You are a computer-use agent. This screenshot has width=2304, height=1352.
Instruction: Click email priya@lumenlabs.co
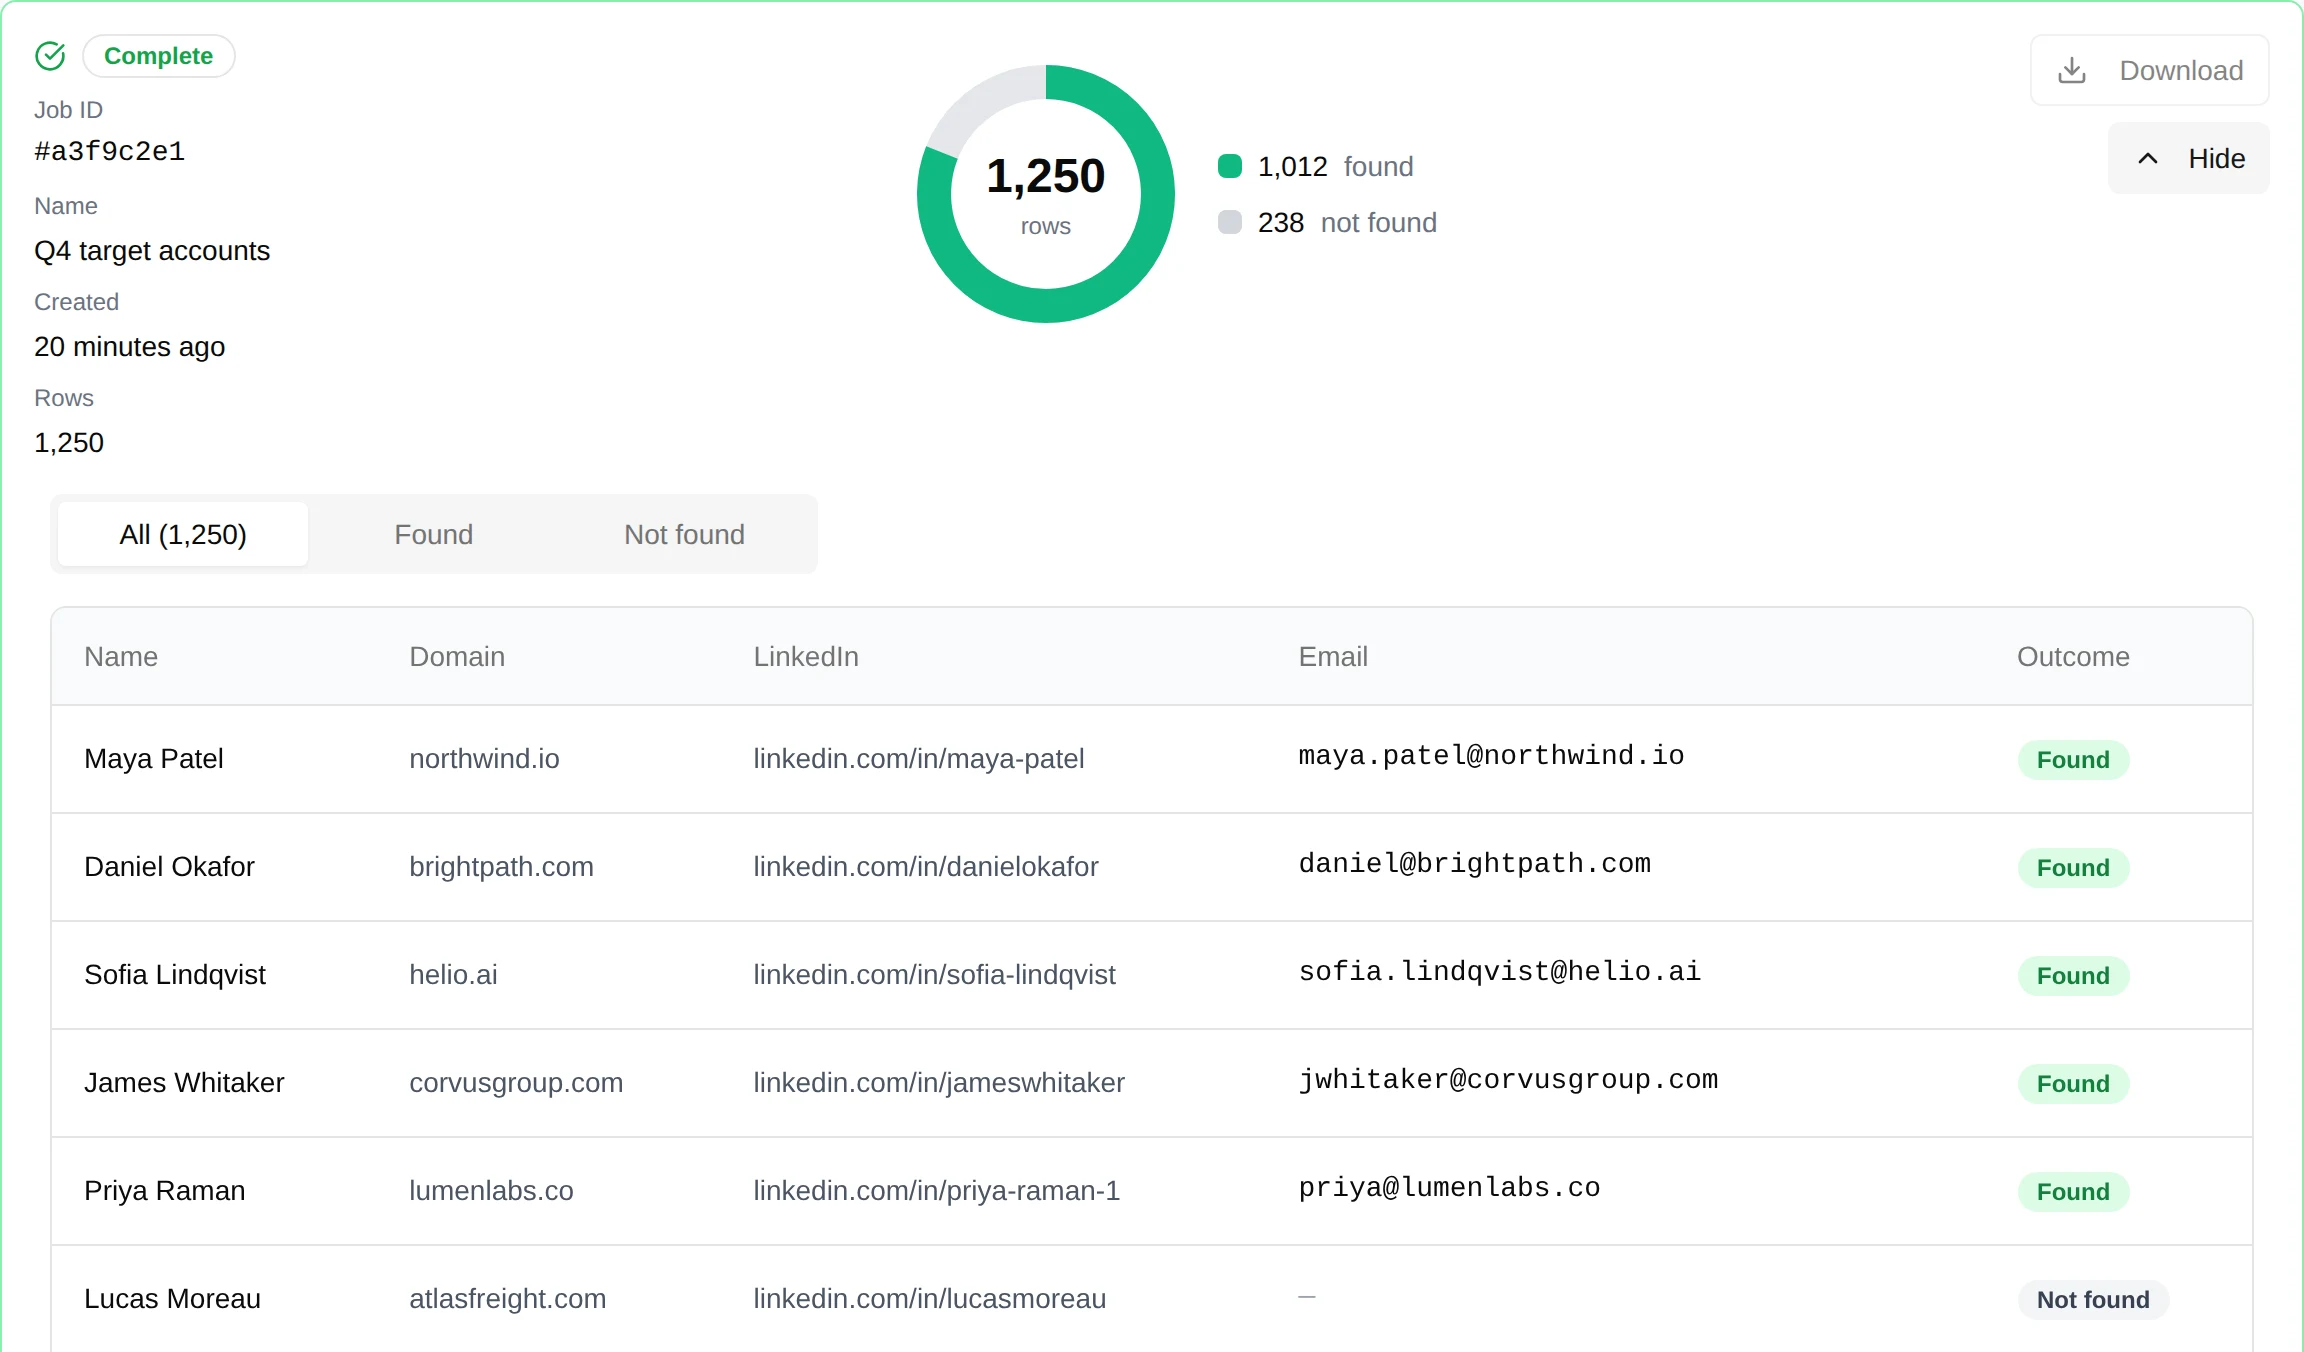[1449, 1188]
